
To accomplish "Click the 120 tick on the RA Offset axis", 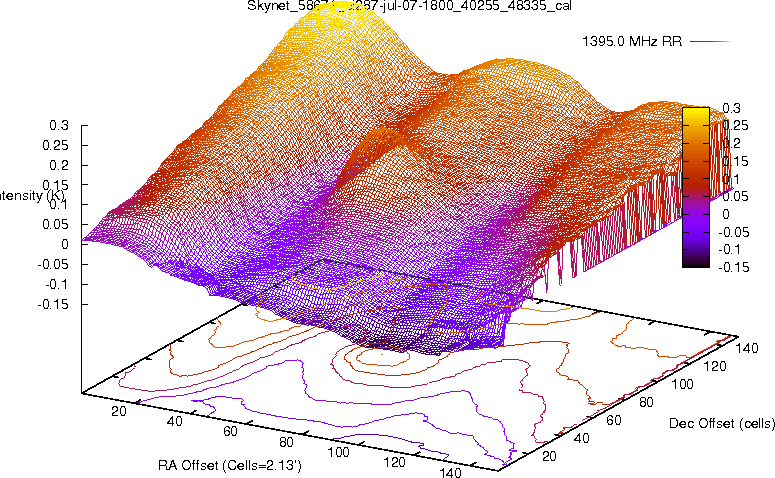I will [x=394, y=462].
